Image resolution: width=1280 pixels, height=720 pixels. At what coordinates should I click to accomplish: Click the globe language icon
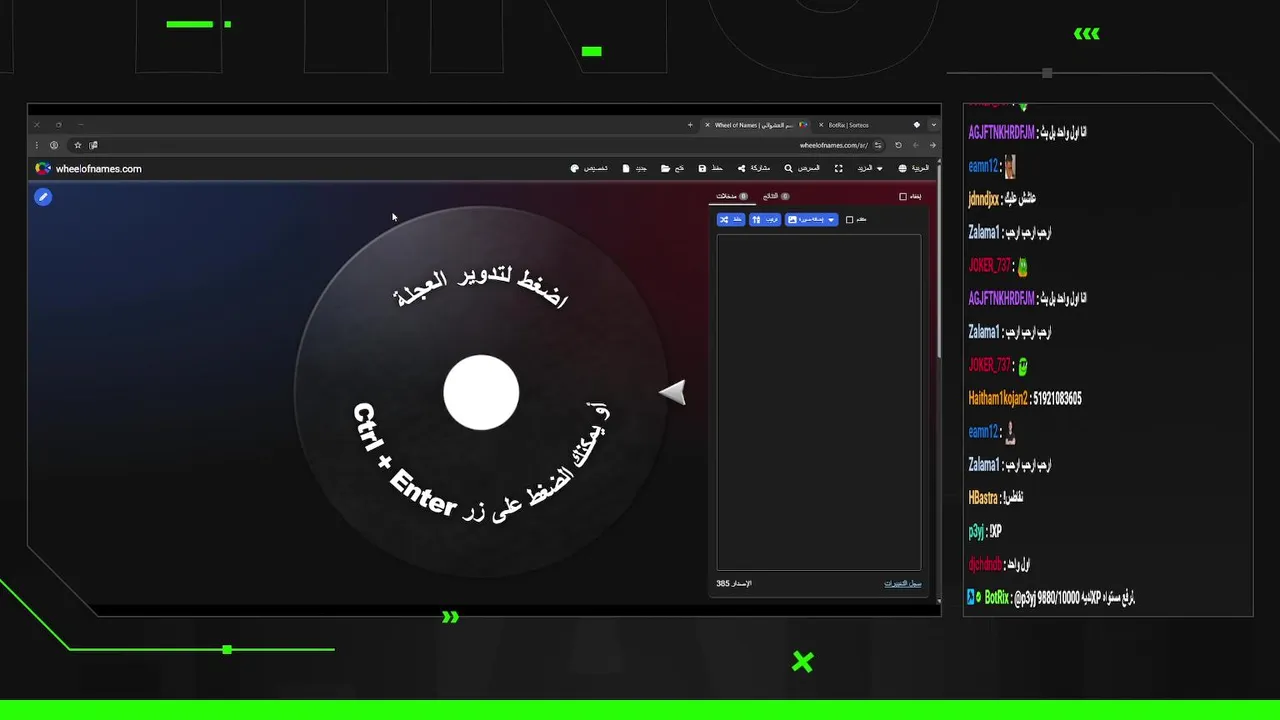coord(902,168)
